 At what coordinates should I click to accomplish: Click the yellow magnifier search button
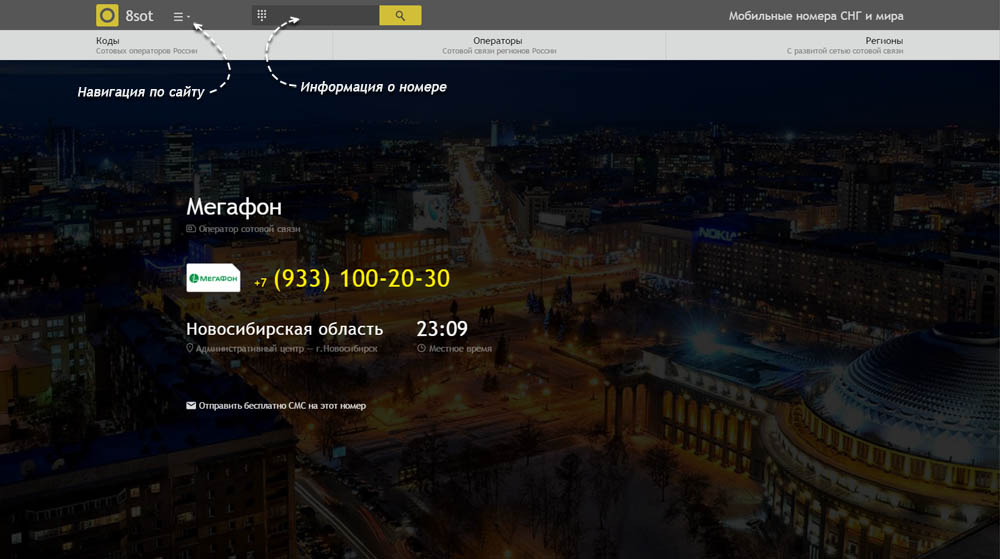coord(400,15)
